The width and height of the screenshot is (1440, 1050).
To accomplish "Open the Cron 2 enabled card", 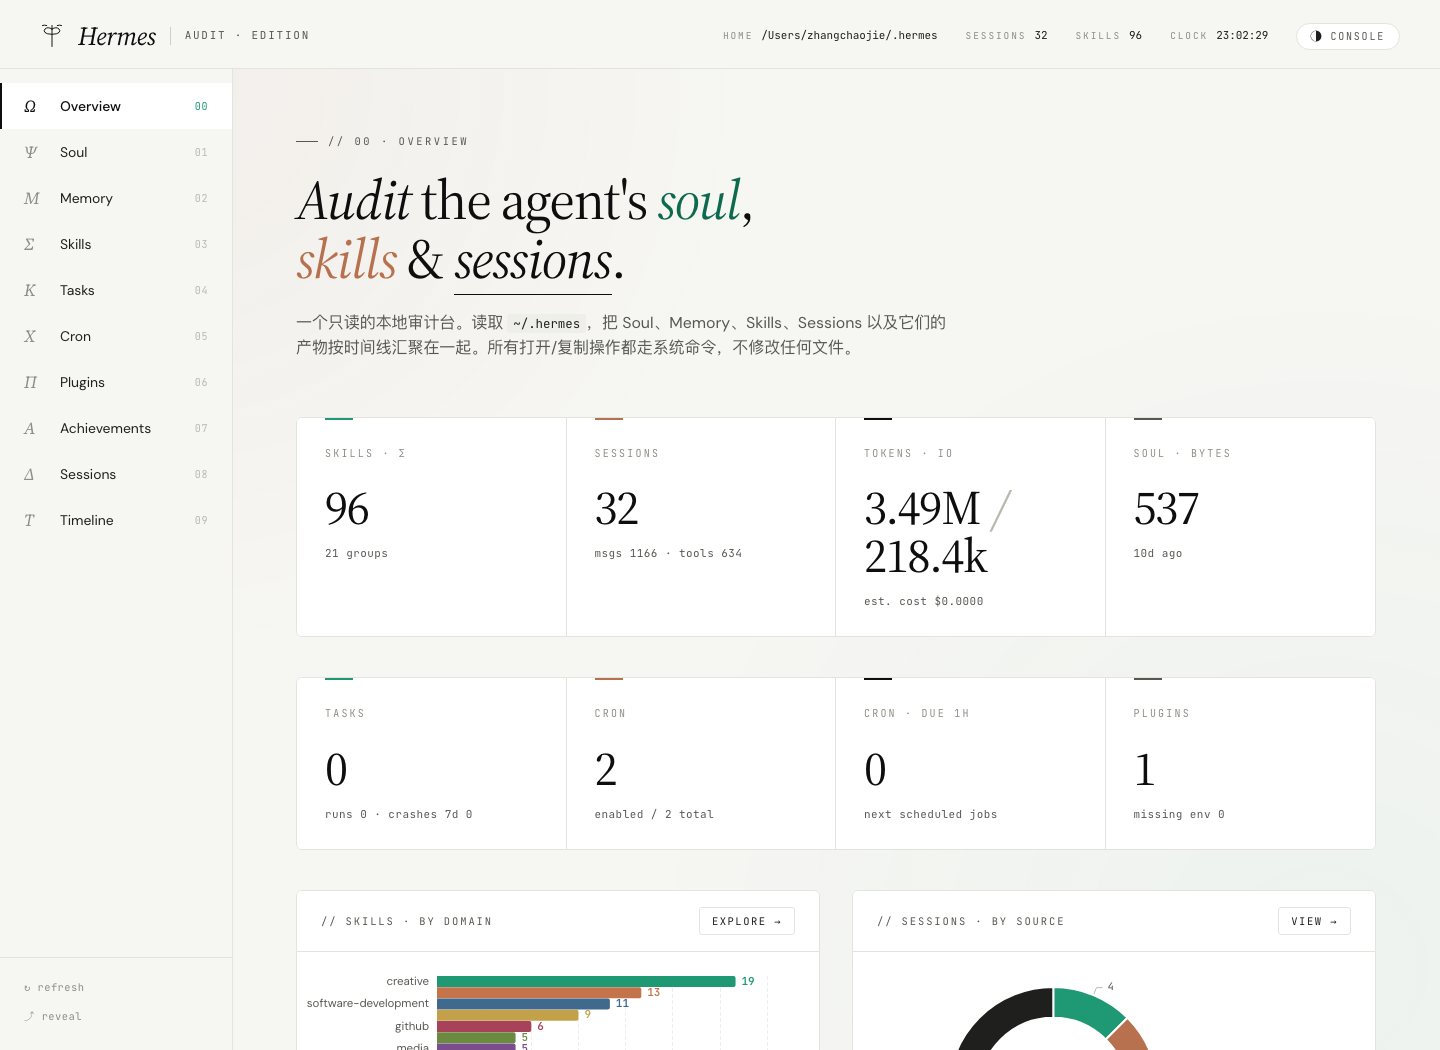I will [701, 764].
